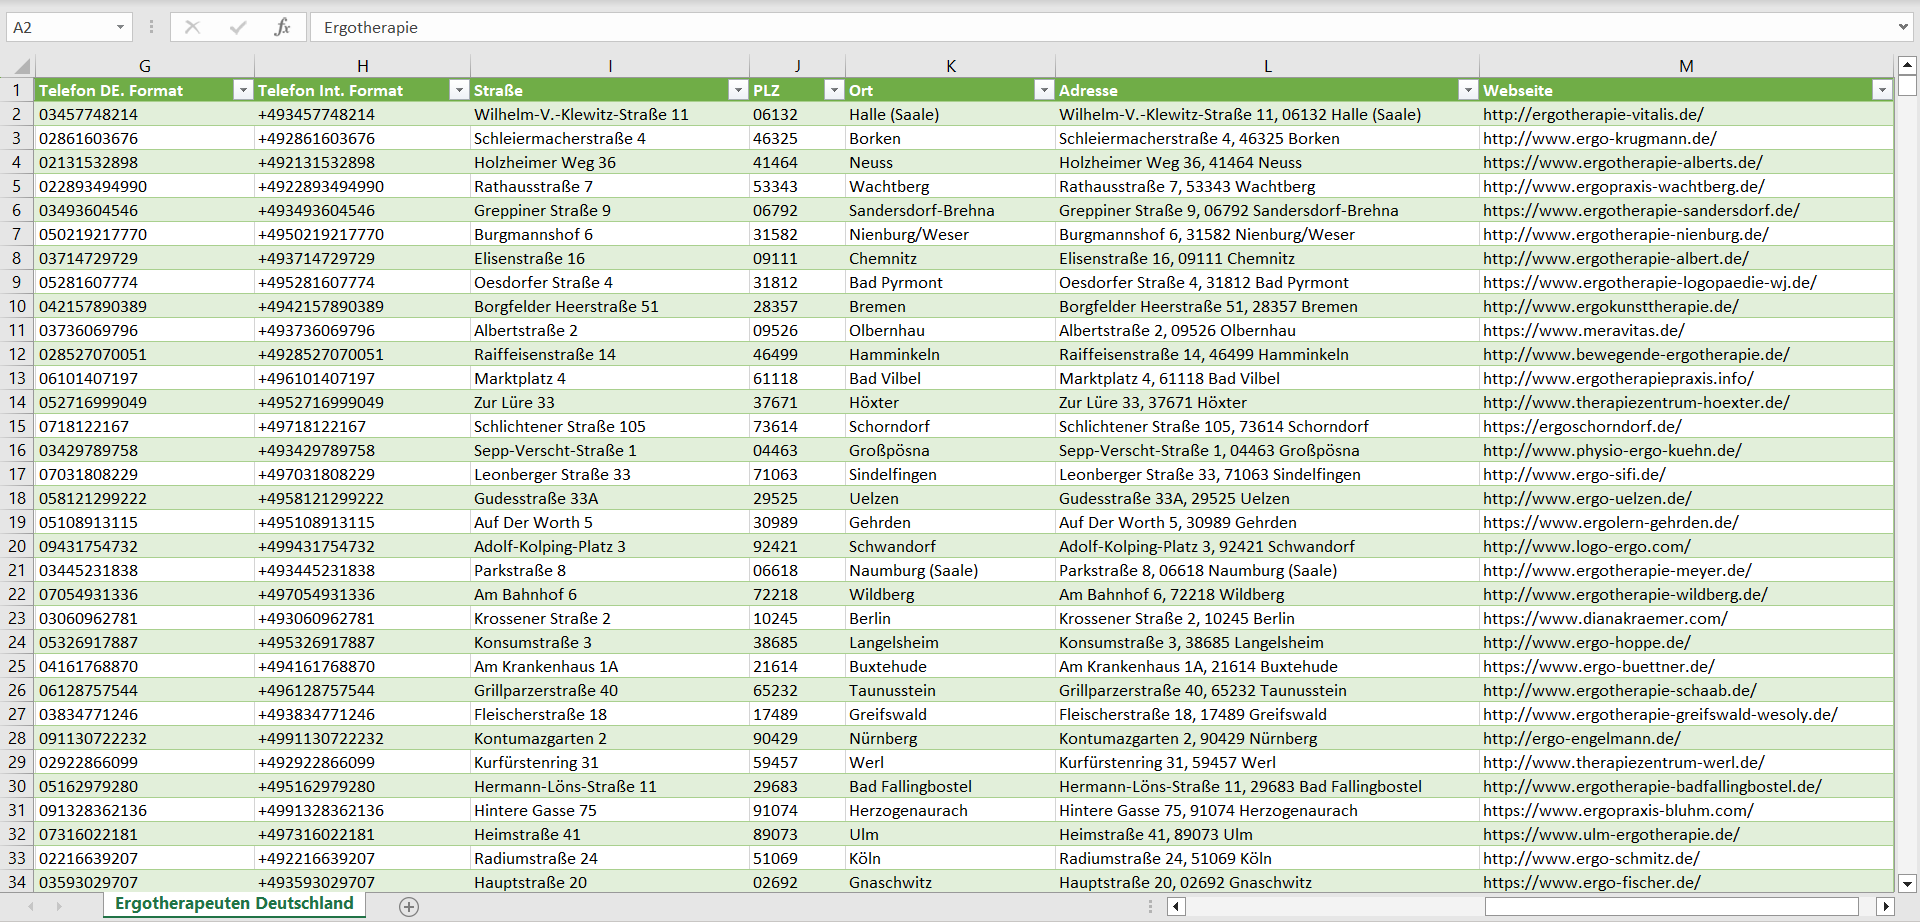Open link https://www.meravitas.de/
The height and width of the screenshot is (922, 1920).
1584,330
